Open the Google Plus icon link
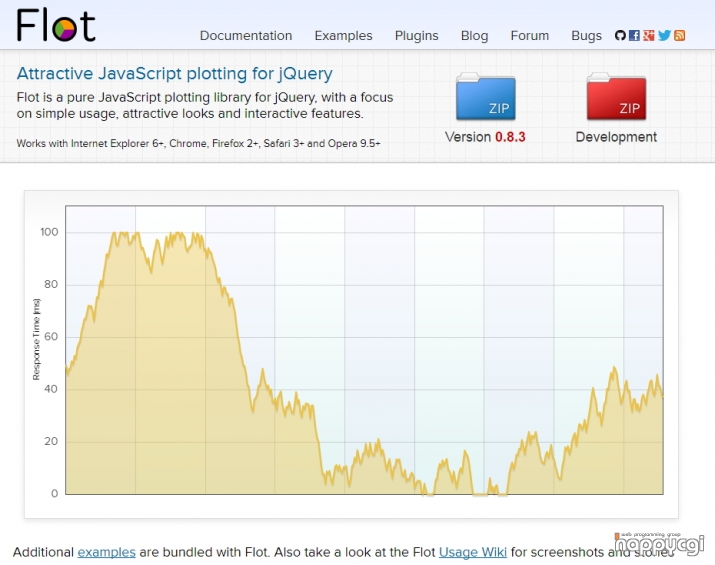The image size is (715, 565). coord(649,35)
